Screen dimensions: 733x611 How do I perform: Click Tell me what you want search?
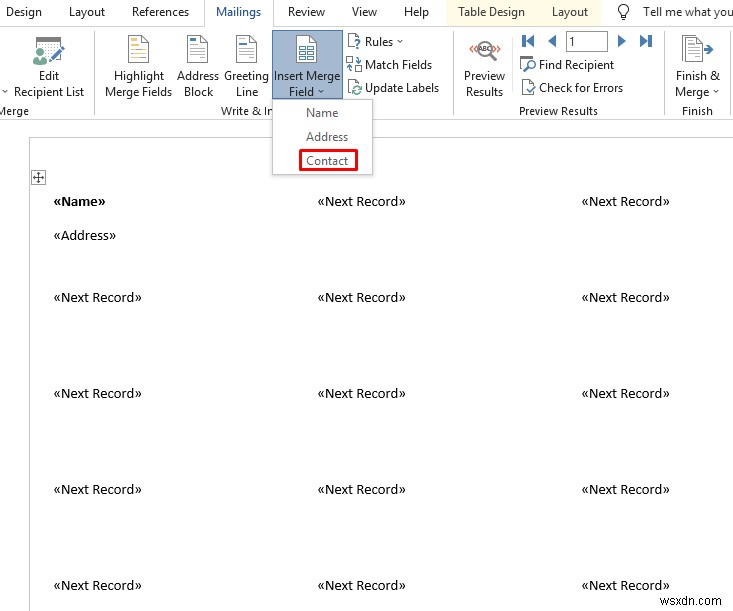pos(687,12)
